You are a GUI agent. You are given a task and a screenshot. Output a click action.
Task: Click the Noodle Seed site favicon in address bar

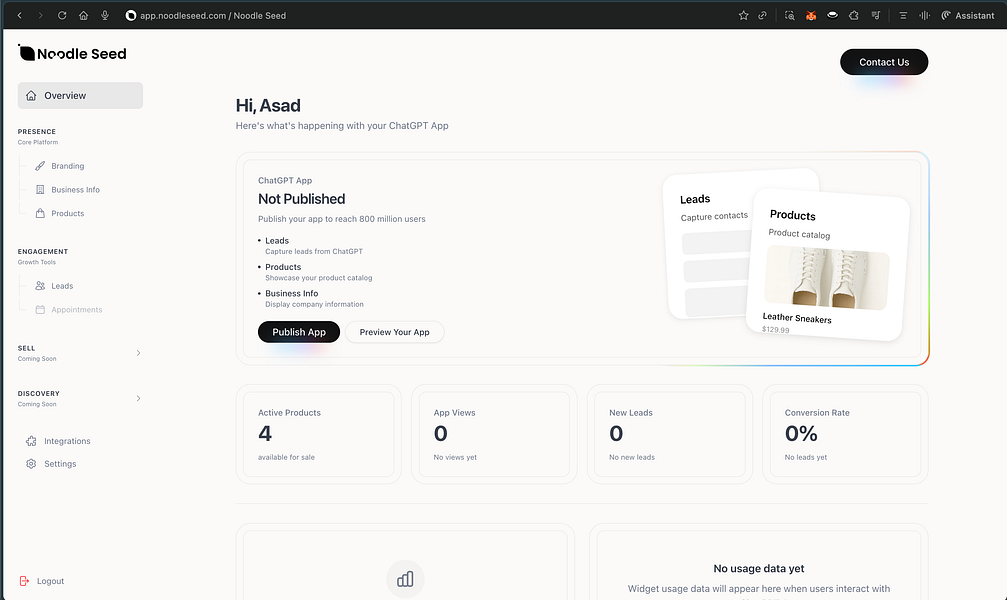tap(130, 15)
